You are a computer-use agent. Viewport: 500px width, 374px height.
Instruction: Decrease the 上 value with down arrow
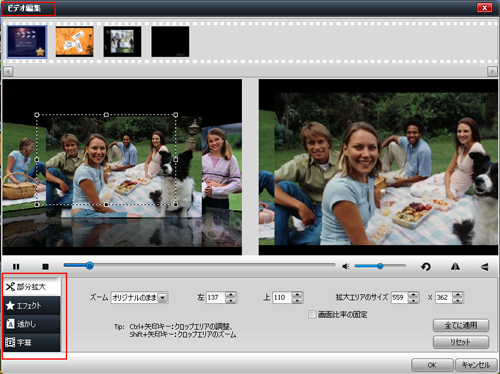pos(297,300)
